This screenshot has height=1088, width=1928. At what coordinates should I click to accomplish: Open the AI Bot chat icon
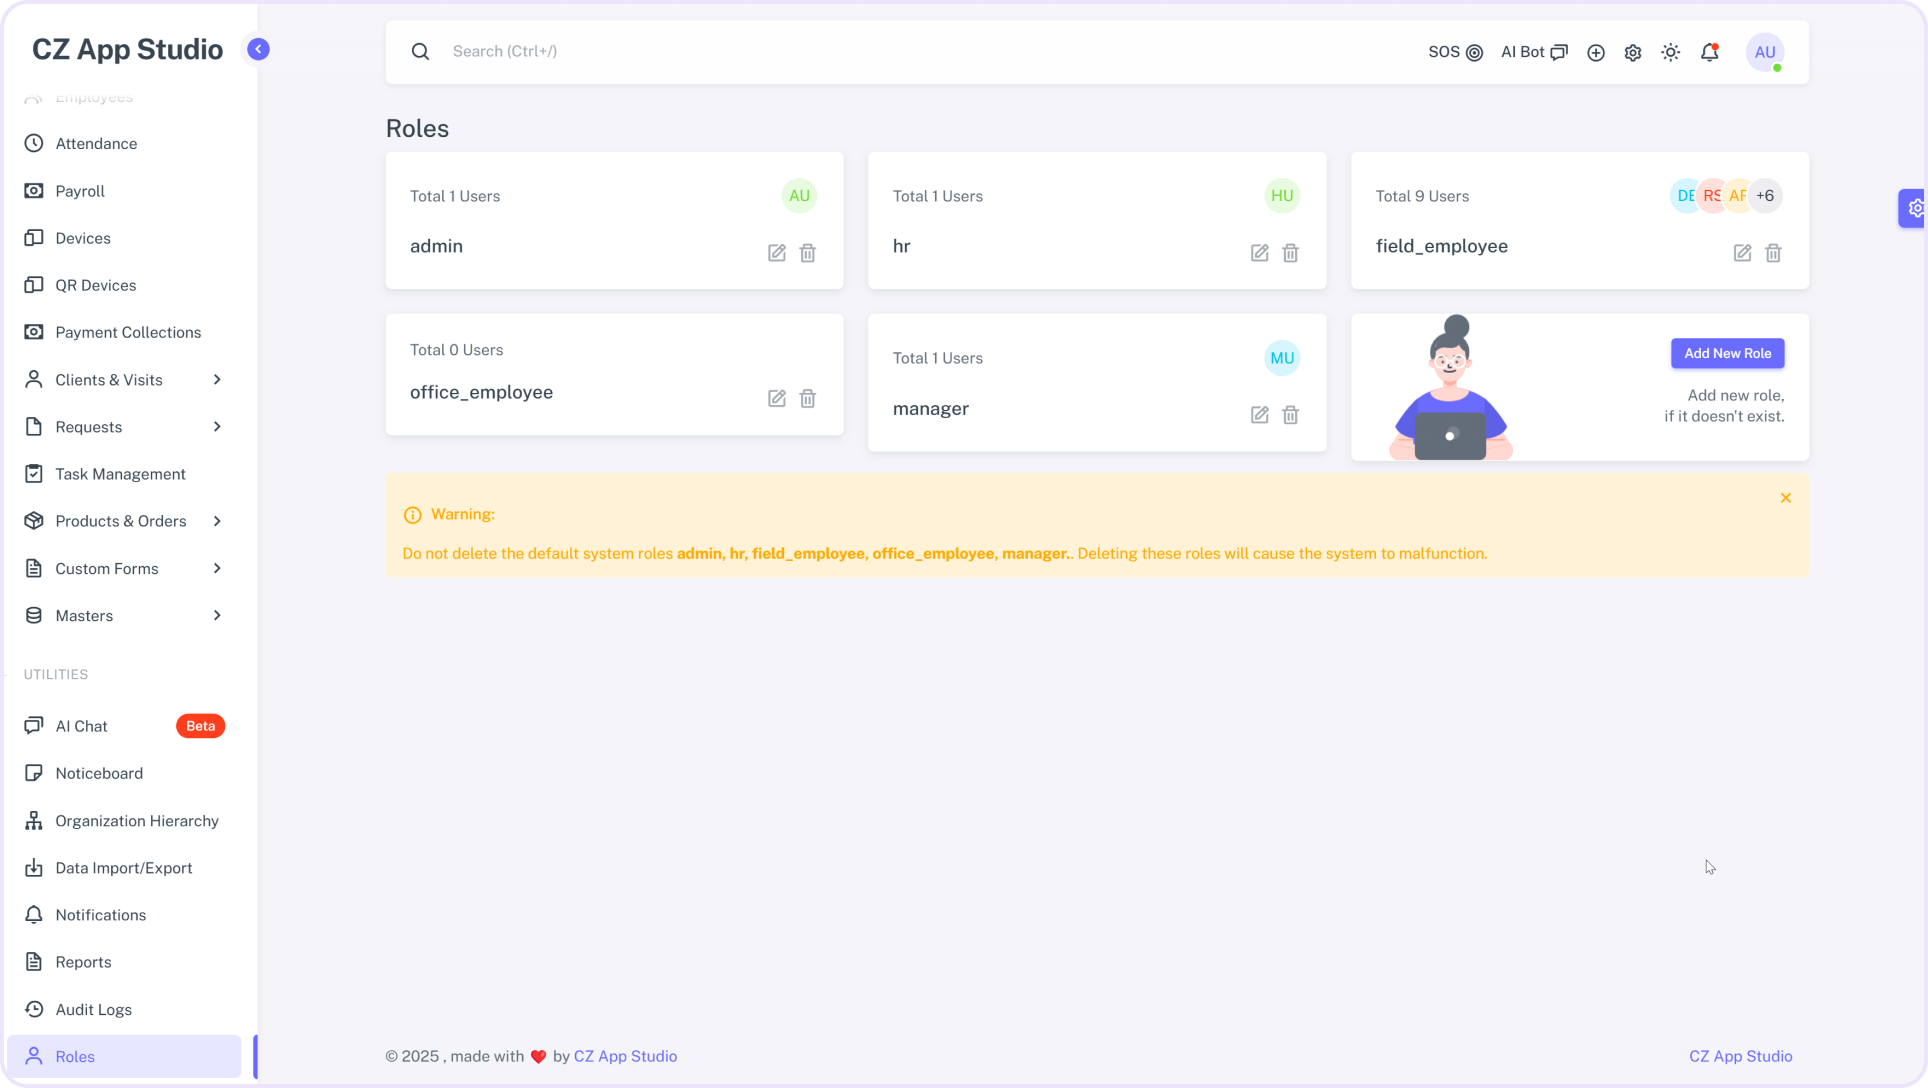(1558, 51)
